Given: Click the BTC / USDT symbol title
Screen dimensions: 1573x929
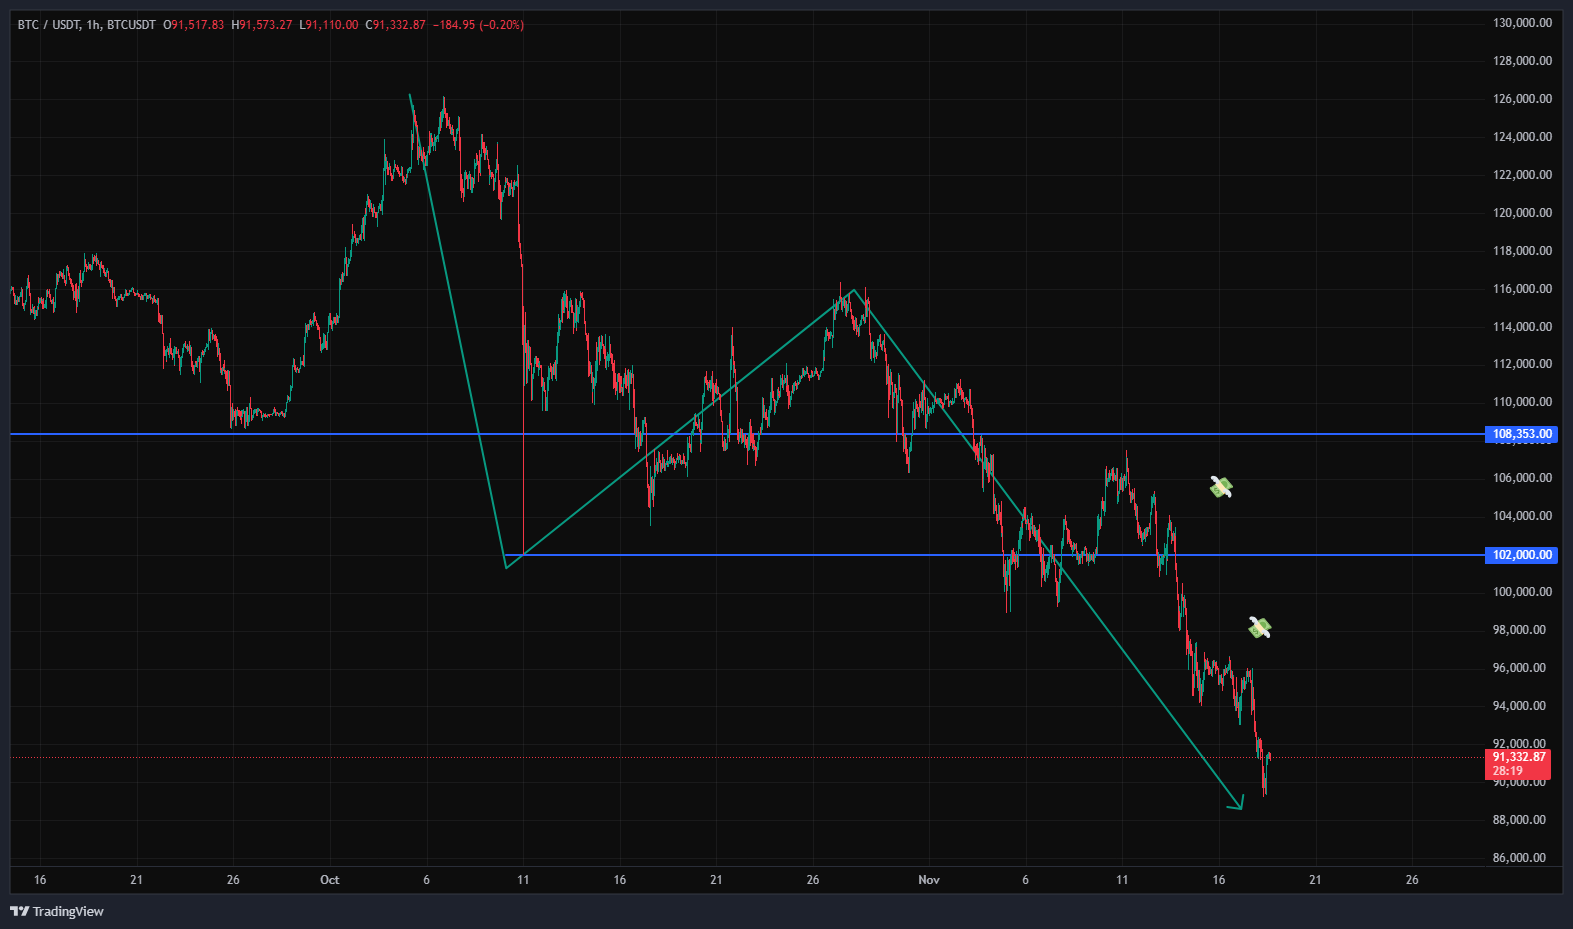Looking at the screenshot, I should coord(48,25).
